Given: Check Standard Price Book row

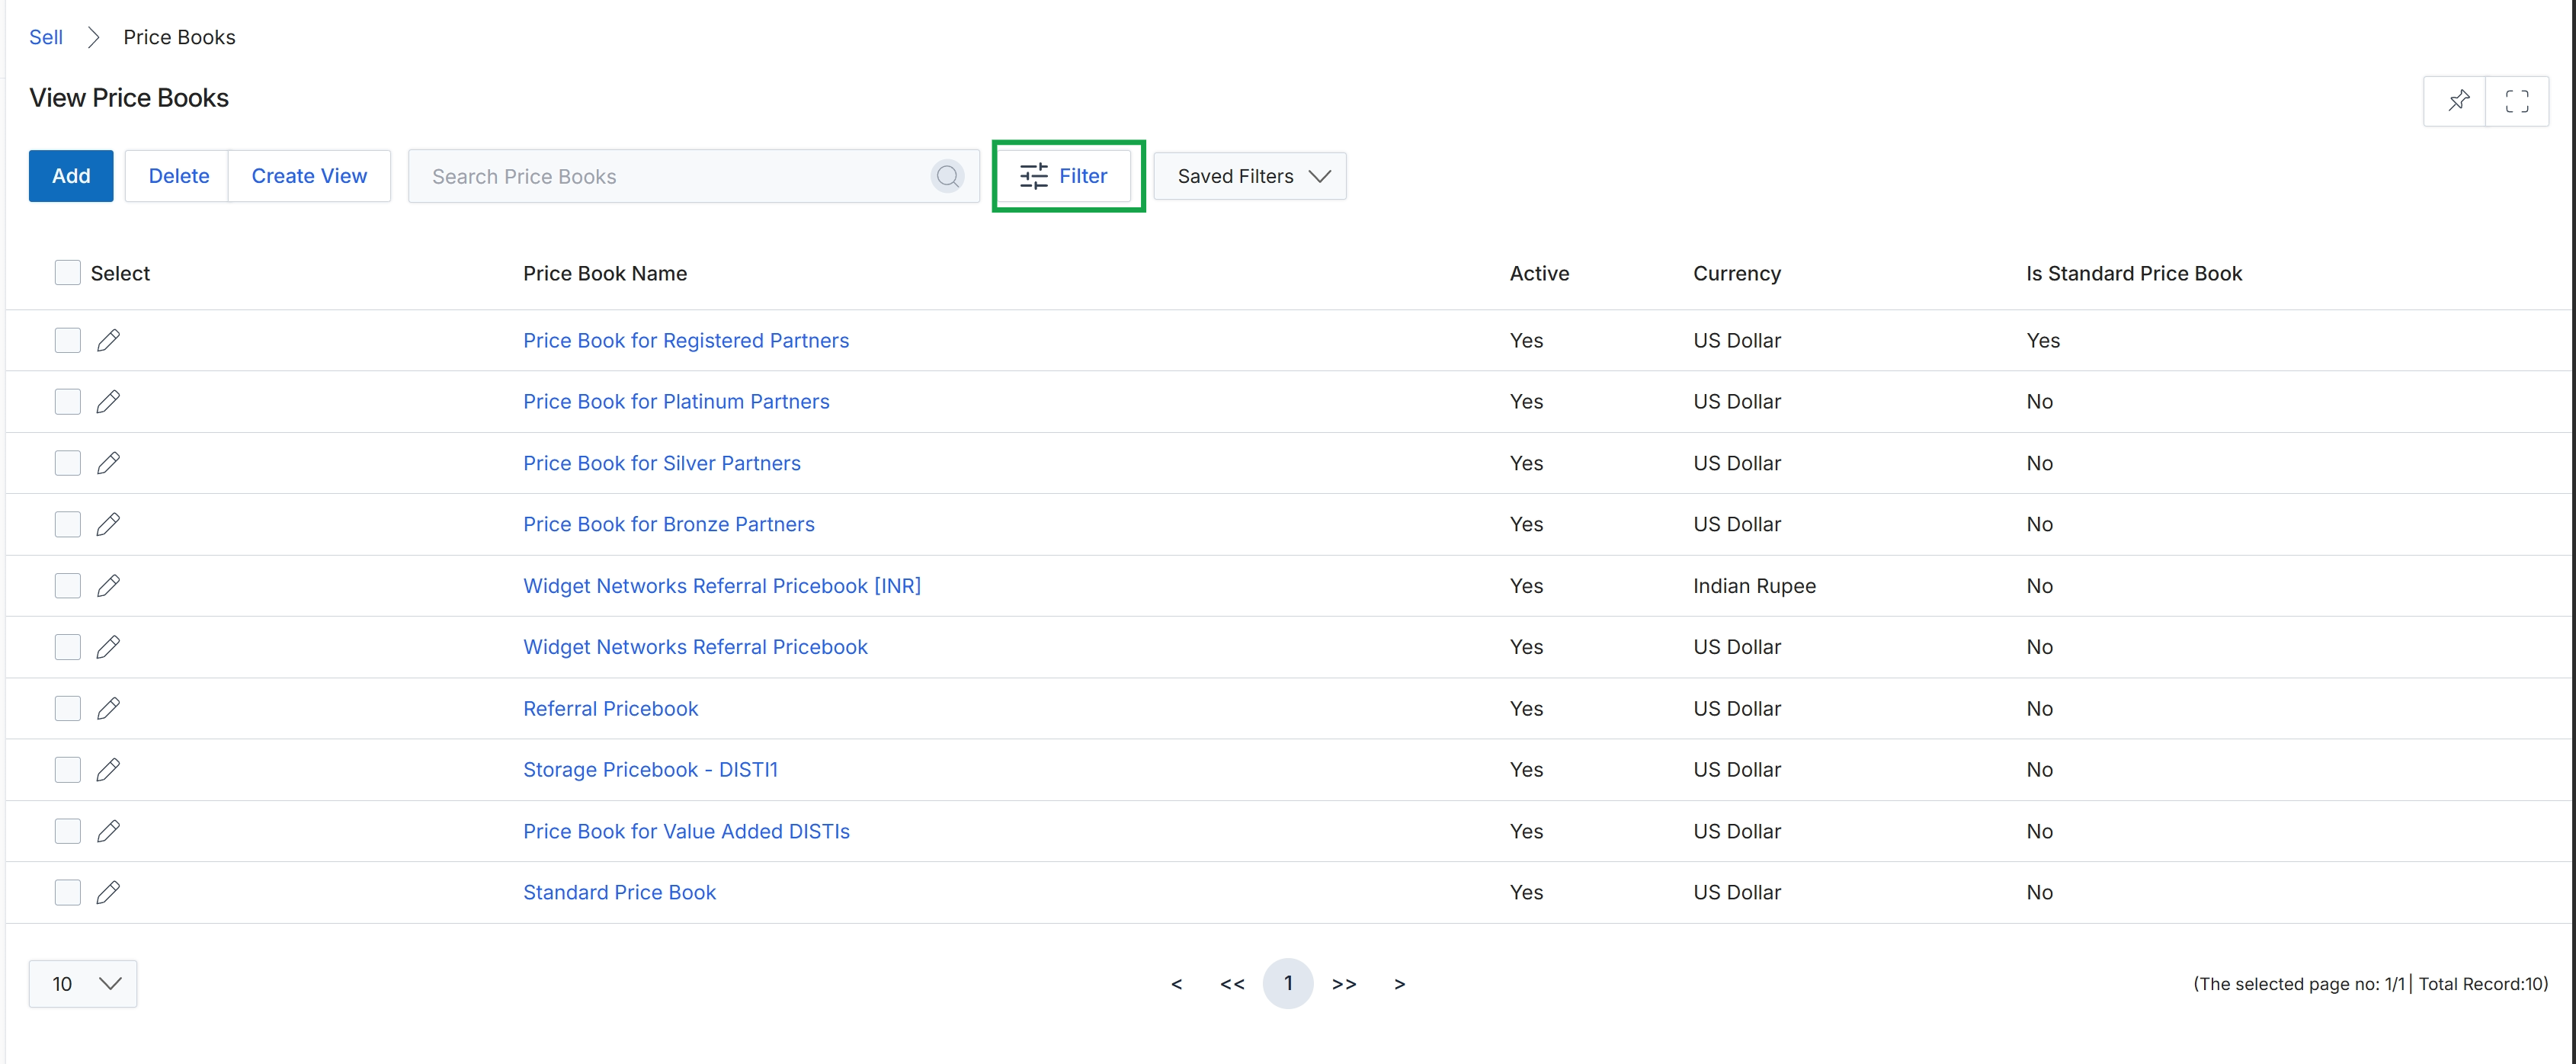Looking at the screenshot, I should coord(67,892).
